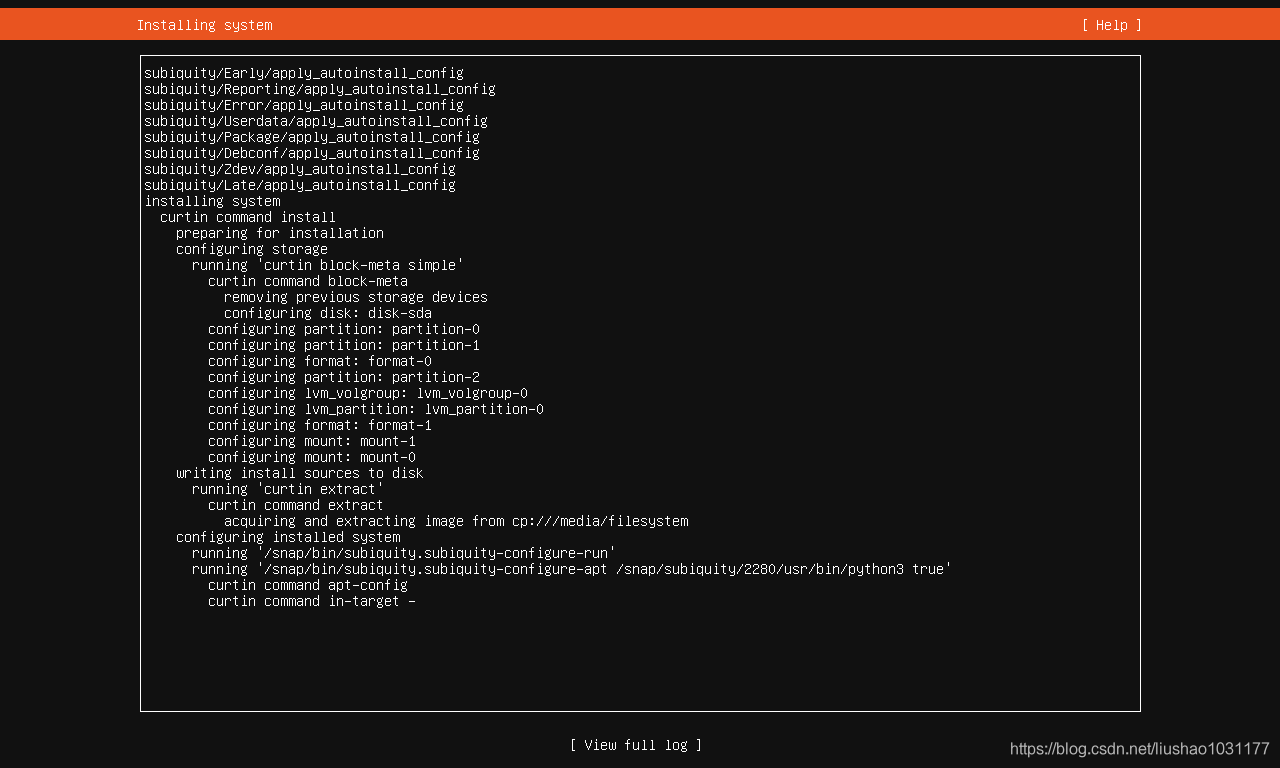Click the line 'subiquity/Early/apply_autoinstall_config'
The width and height of the screenshot is (1280, 768).
click(x=304, y=73)
